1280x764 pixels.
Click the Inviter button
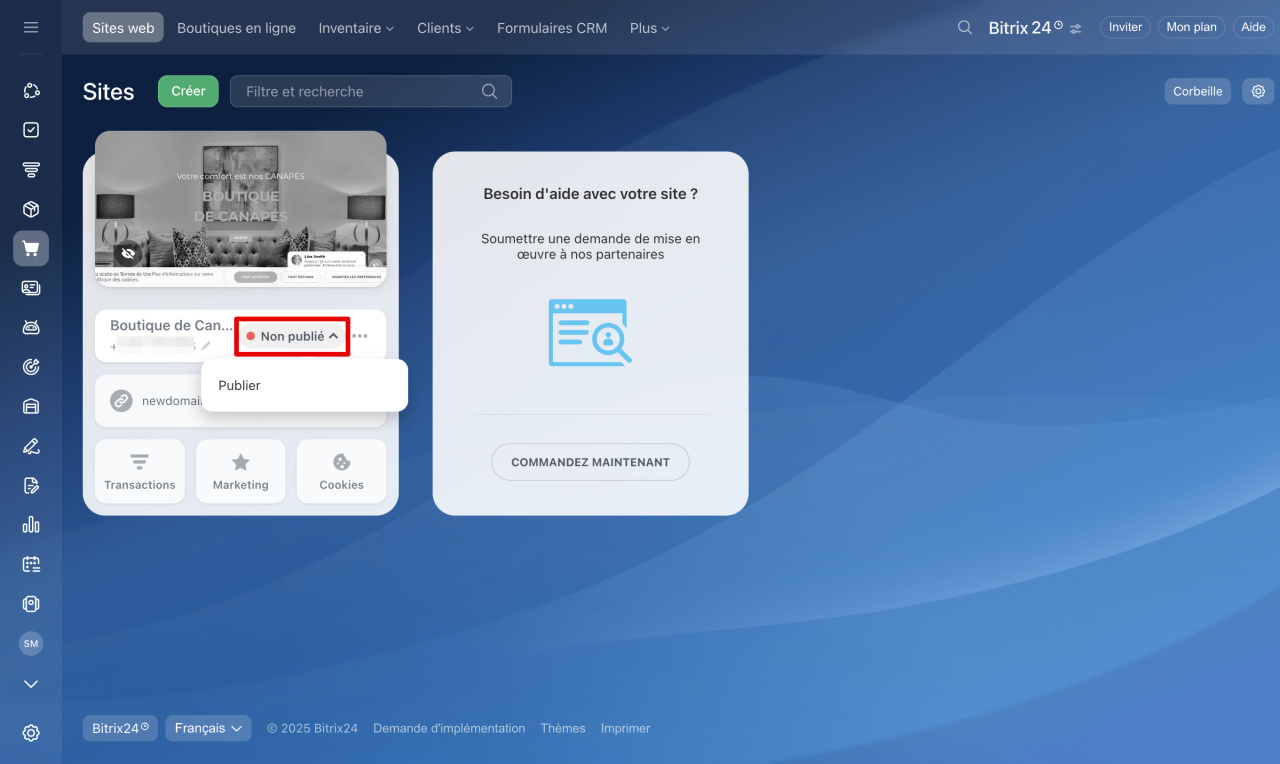tap(1125, 28)
